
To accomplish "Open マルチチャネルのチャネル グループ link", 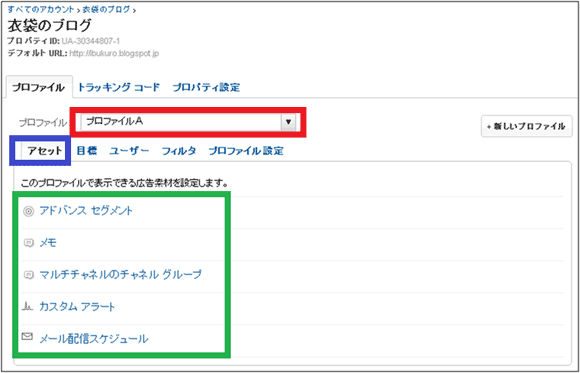I will coord(121,275).
